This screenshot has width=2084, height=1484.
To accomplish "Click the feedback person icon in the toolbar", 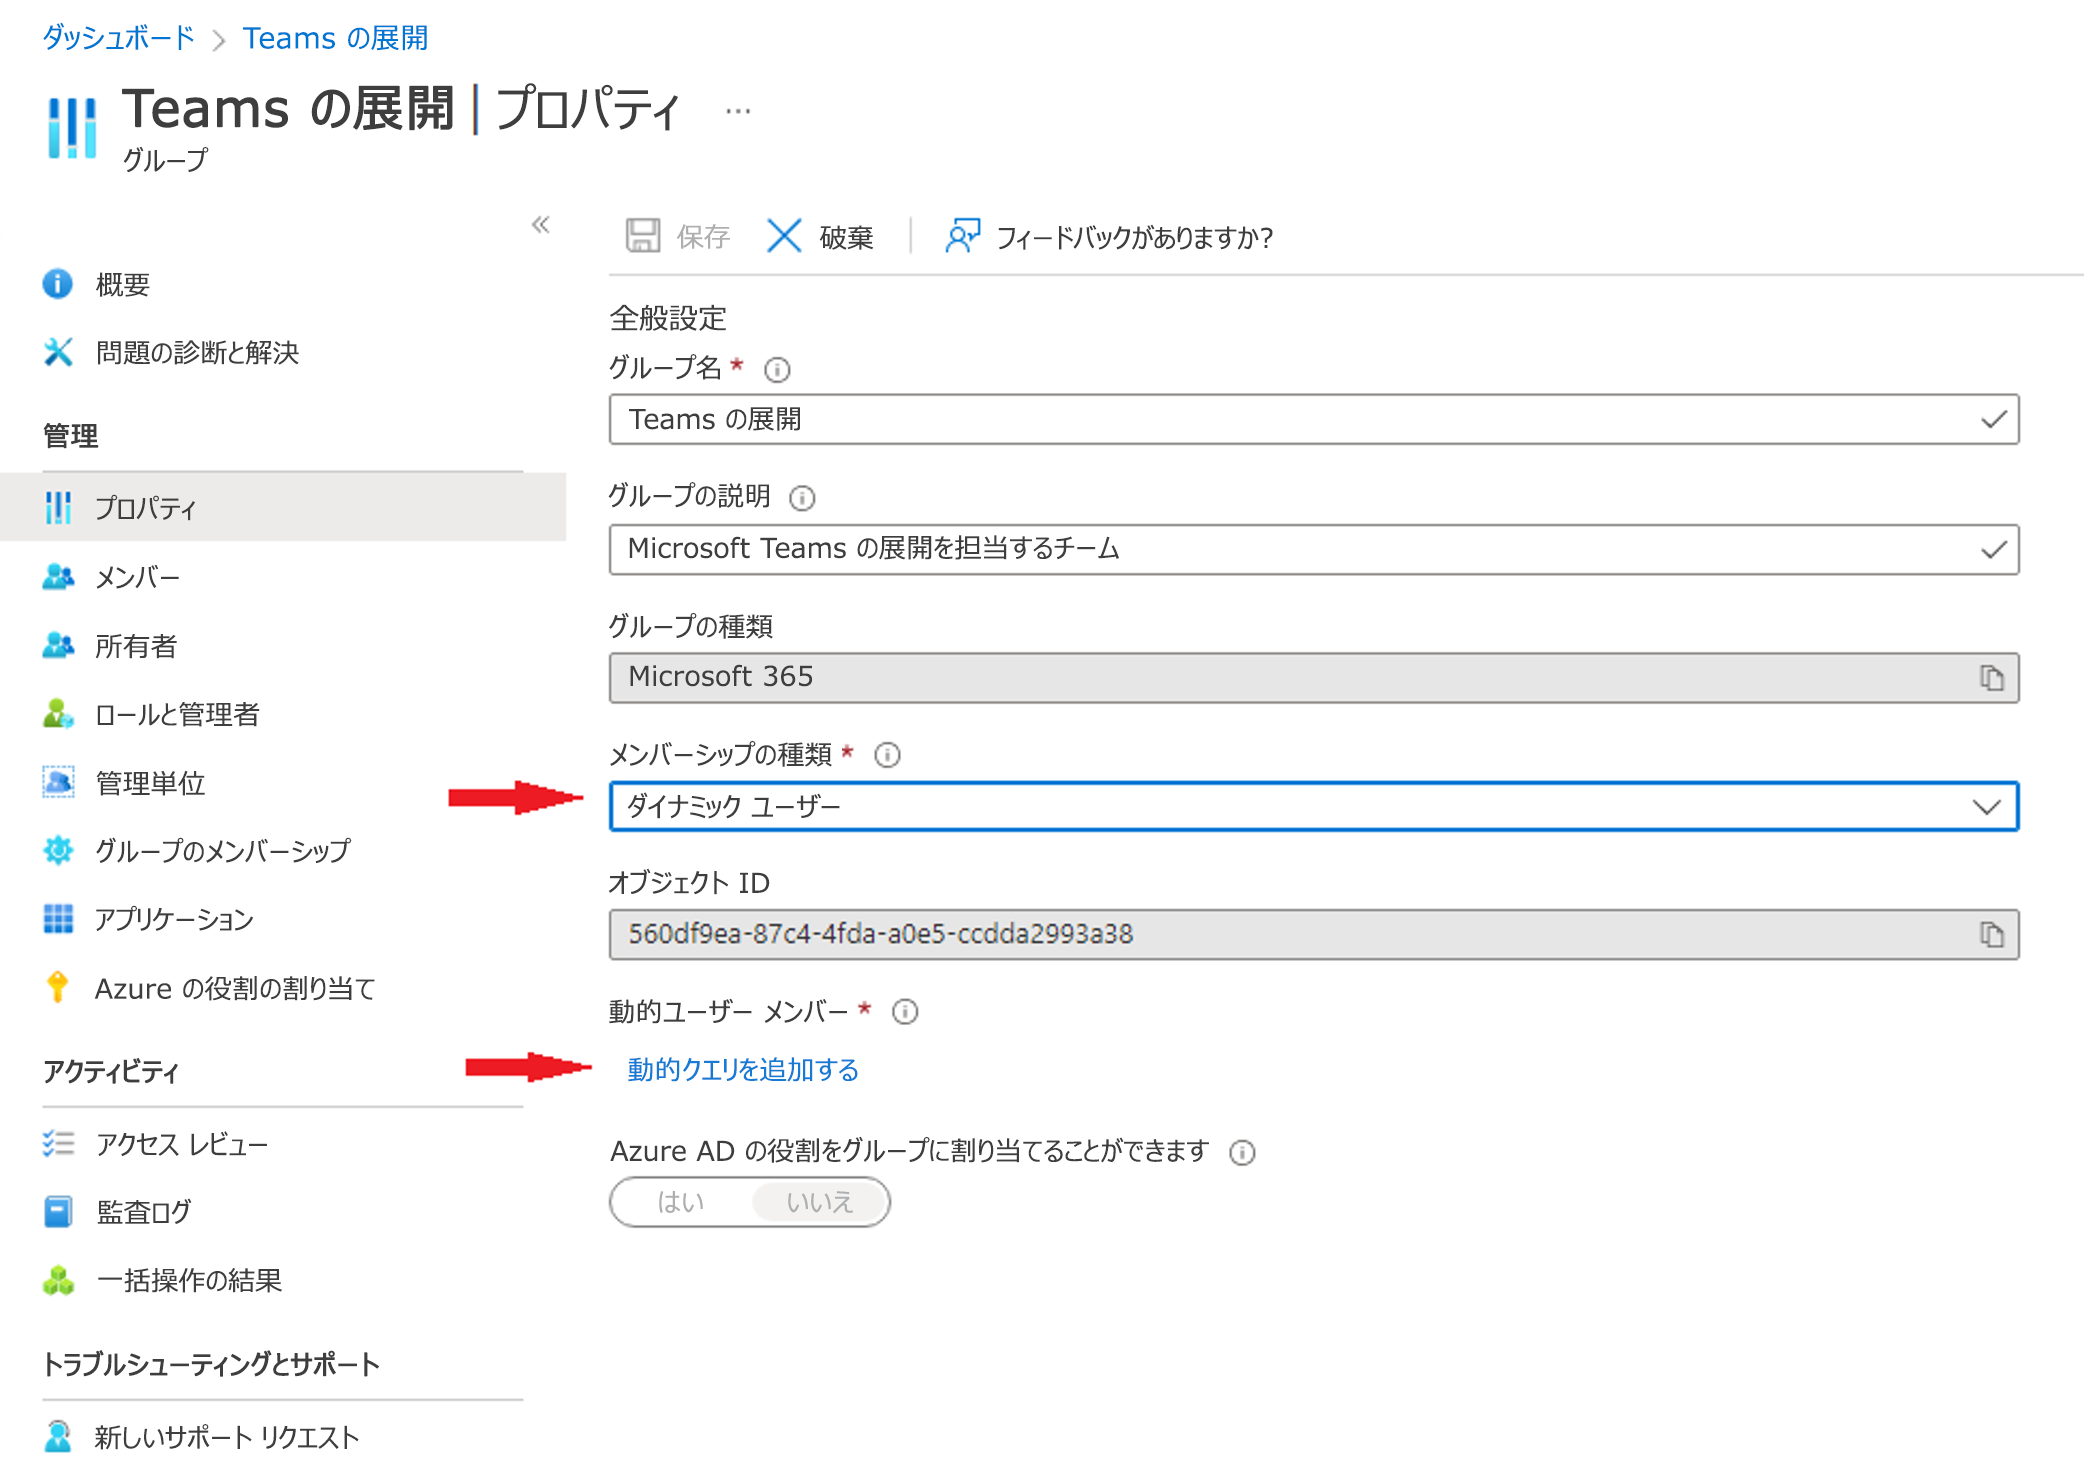I will point(963,236).
